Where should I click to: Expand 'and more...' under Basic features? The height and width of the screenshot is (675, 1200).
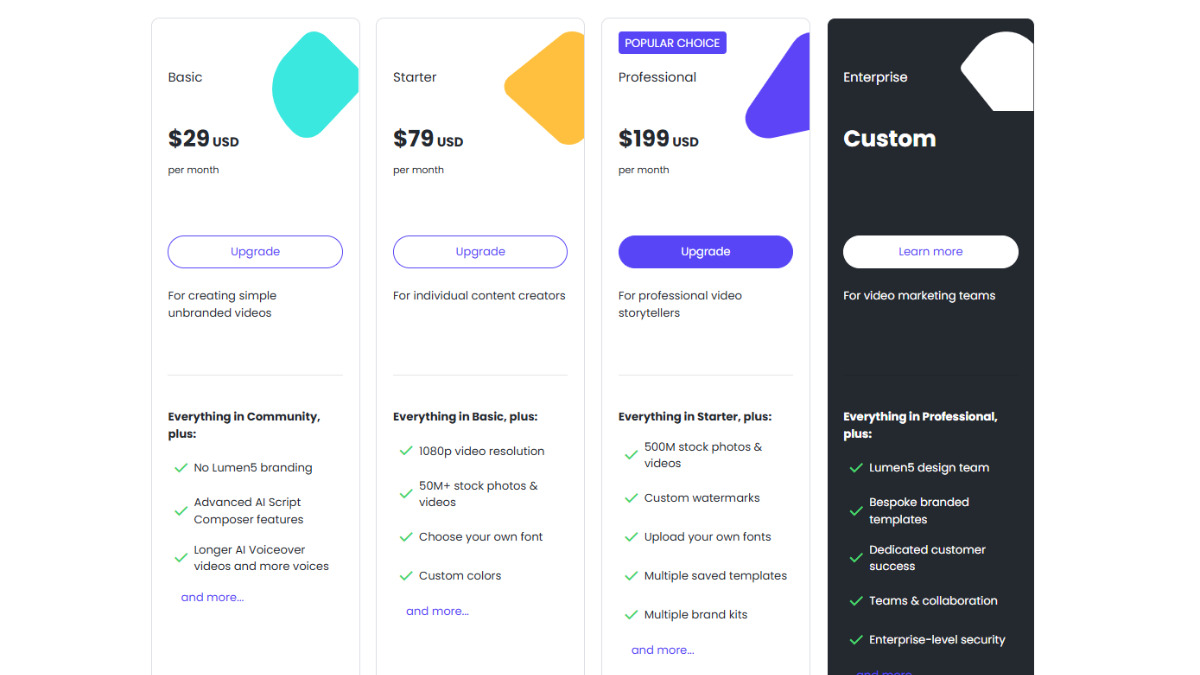tap(212, 597)
